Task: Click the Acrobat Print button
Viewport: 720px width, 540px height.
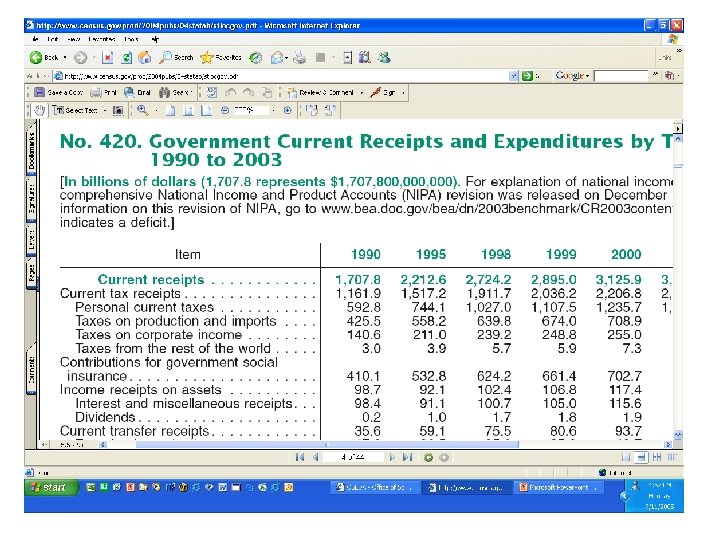Action: pyautogui.click(x=103, y=92)
